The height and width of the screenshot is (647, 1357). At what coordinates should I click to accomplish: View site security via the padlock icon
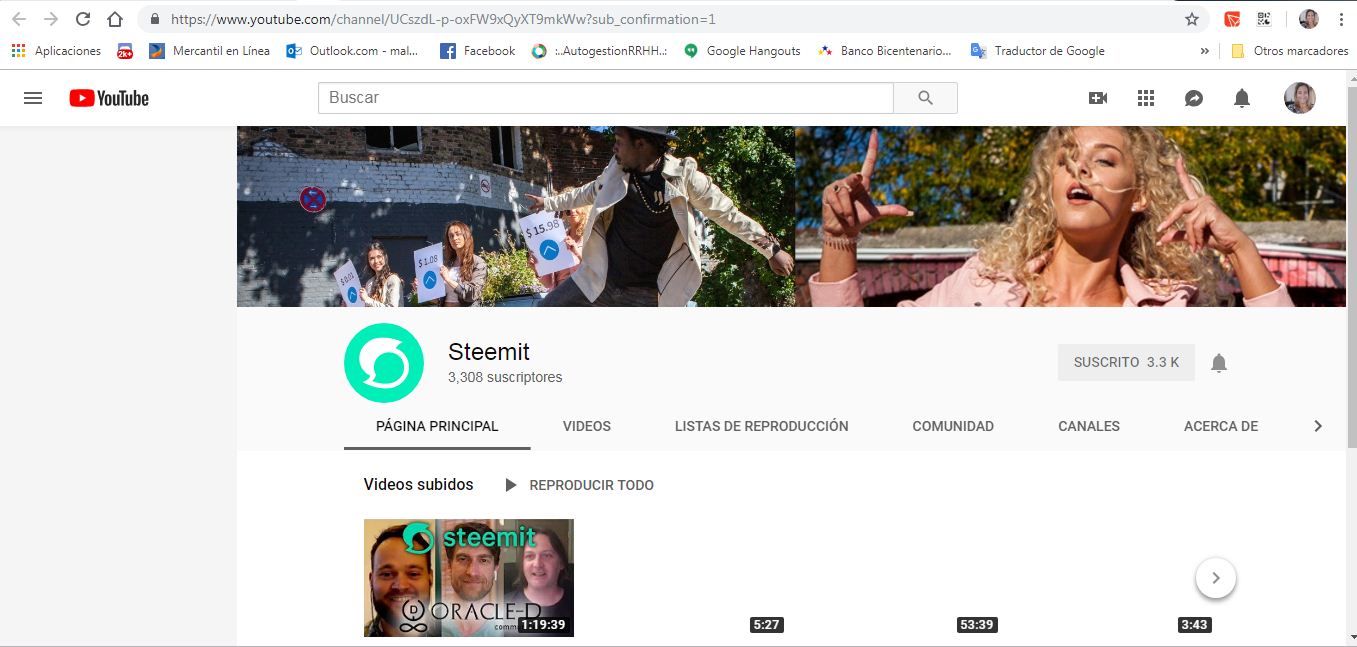pyautogui.click(x=154, y=19)
